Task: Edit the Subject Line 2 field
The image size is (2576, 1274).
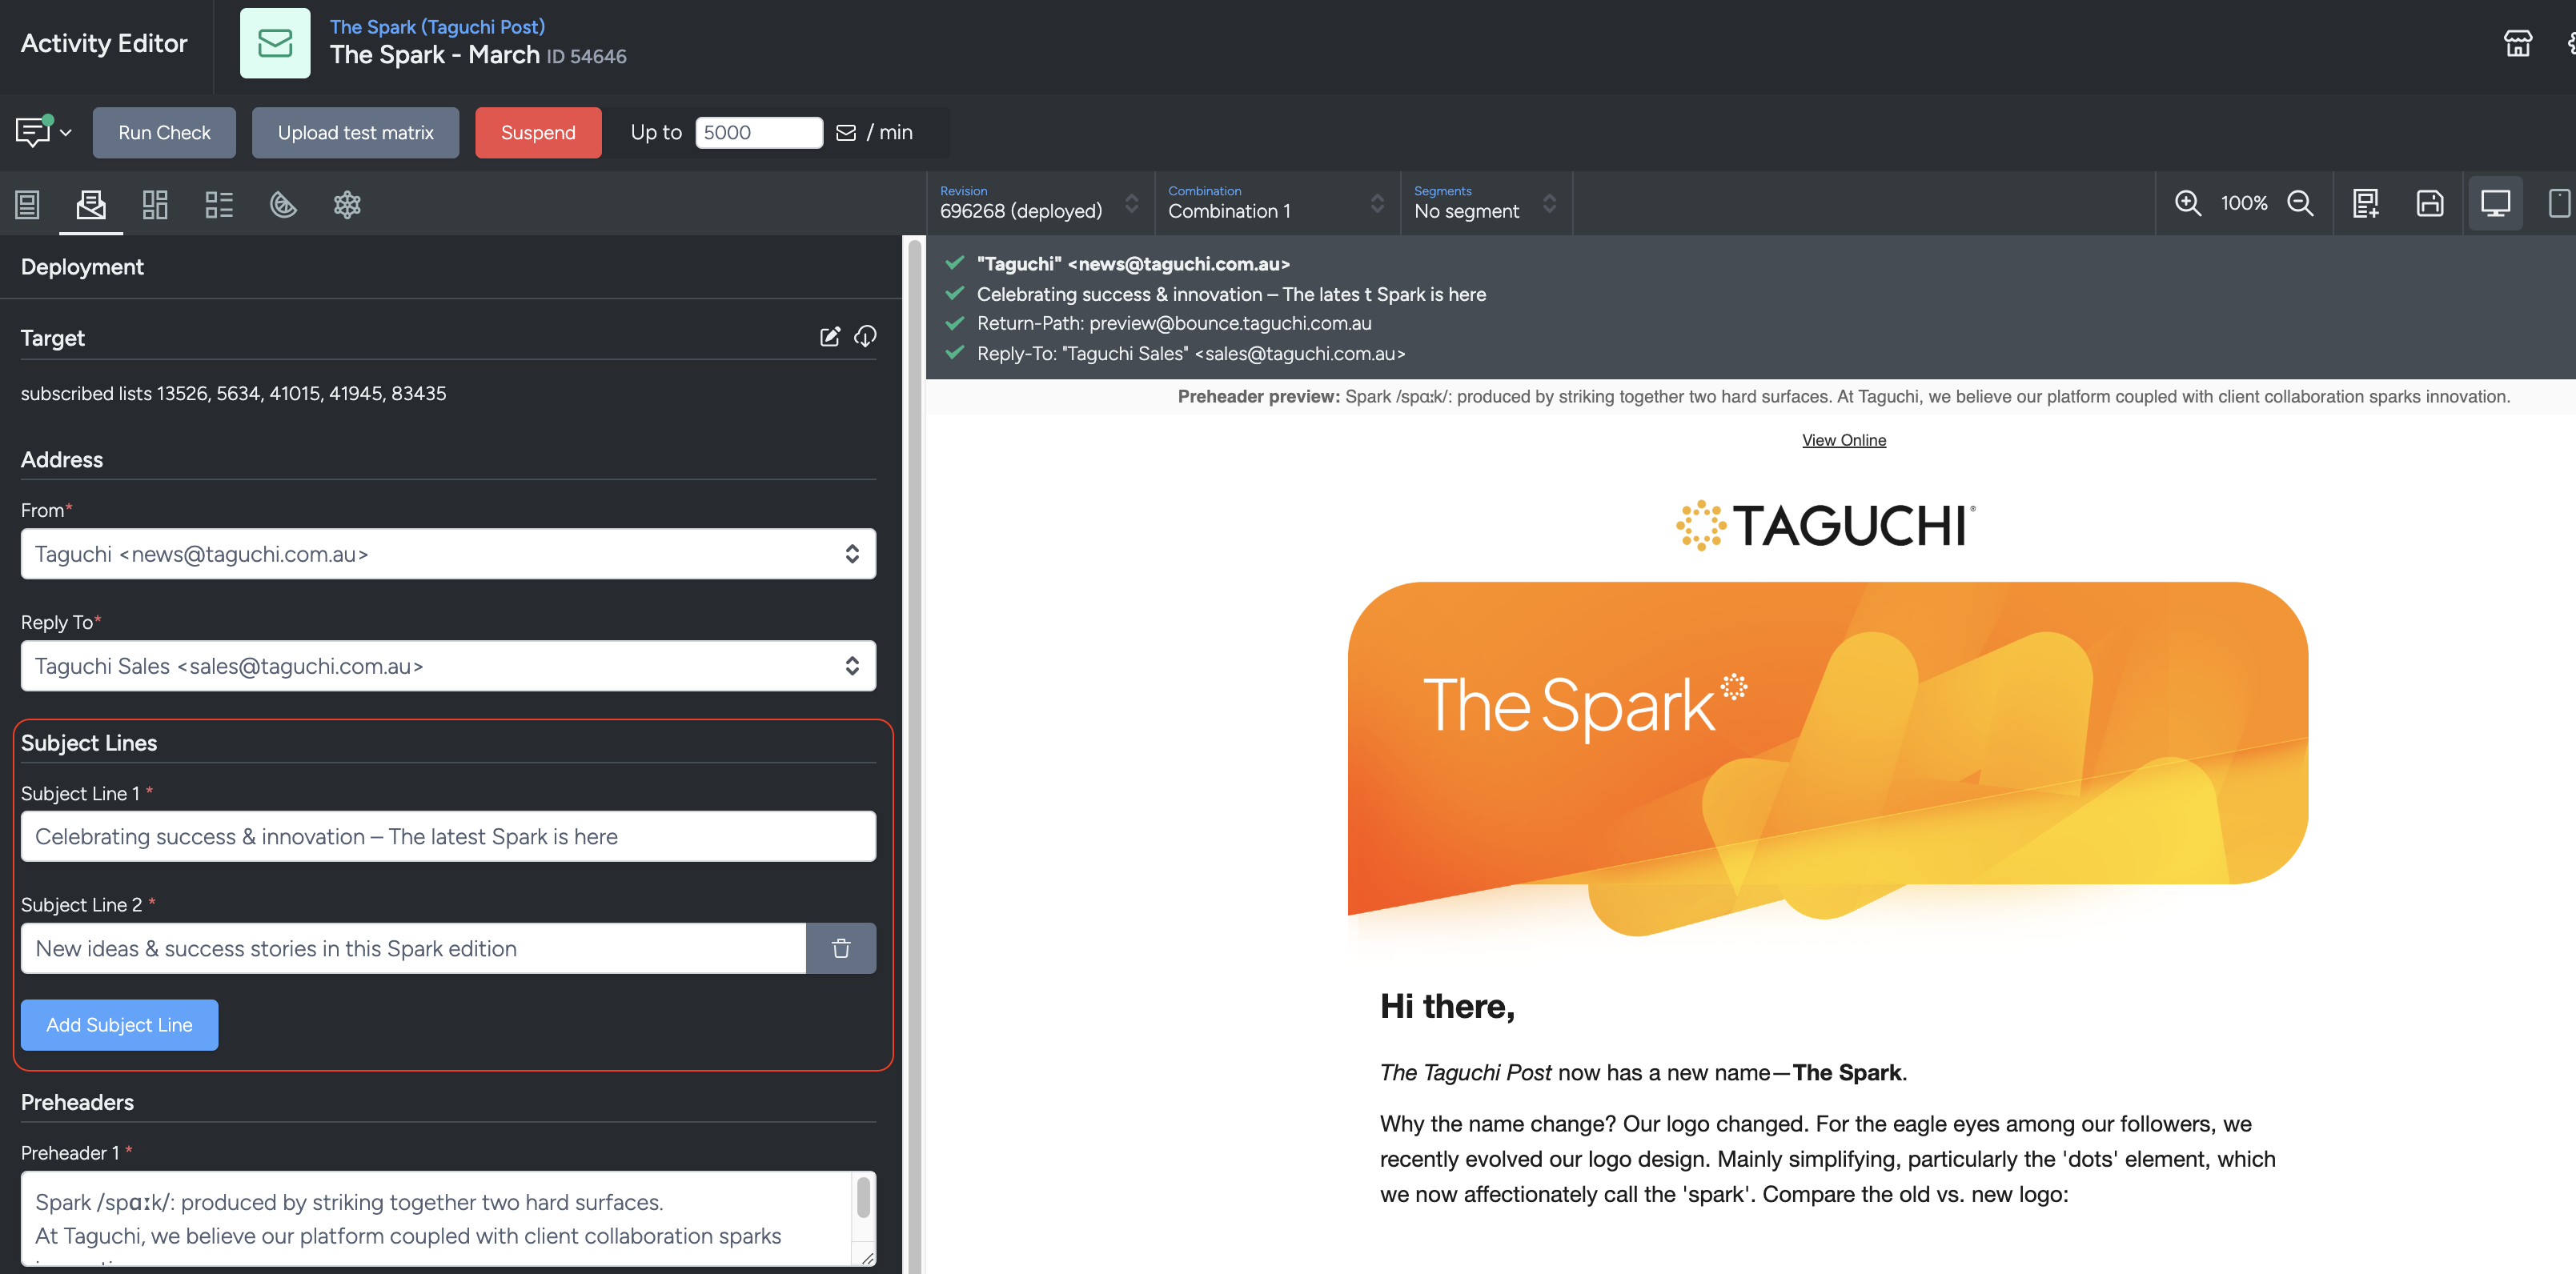Action: click(413, 948)
